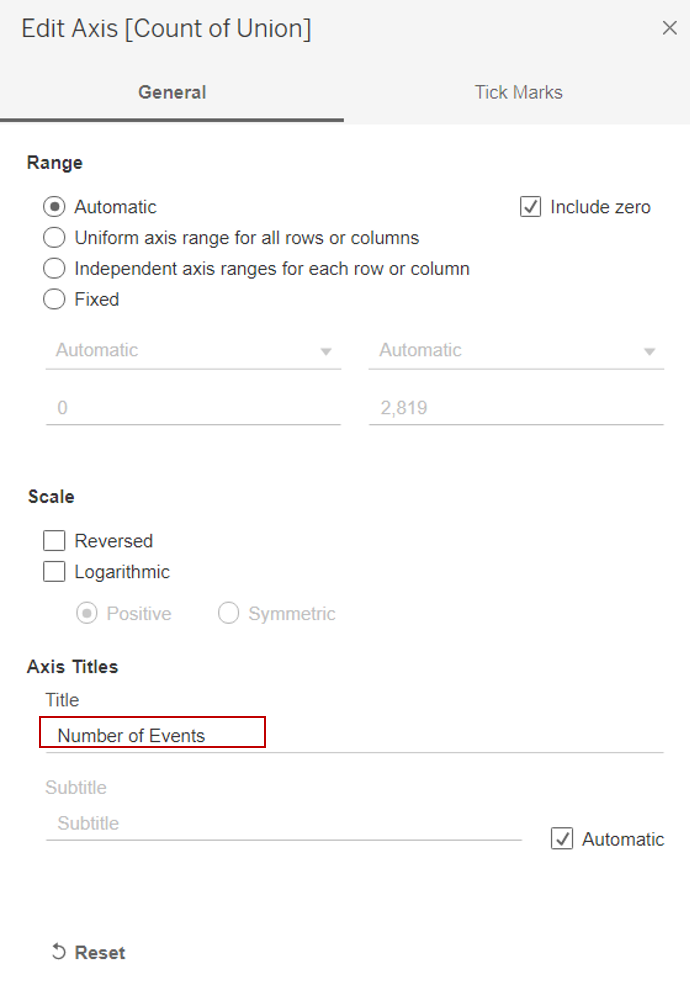
Task: Click the Reset undo arrow icon
Action: click(x=58, y=952)
